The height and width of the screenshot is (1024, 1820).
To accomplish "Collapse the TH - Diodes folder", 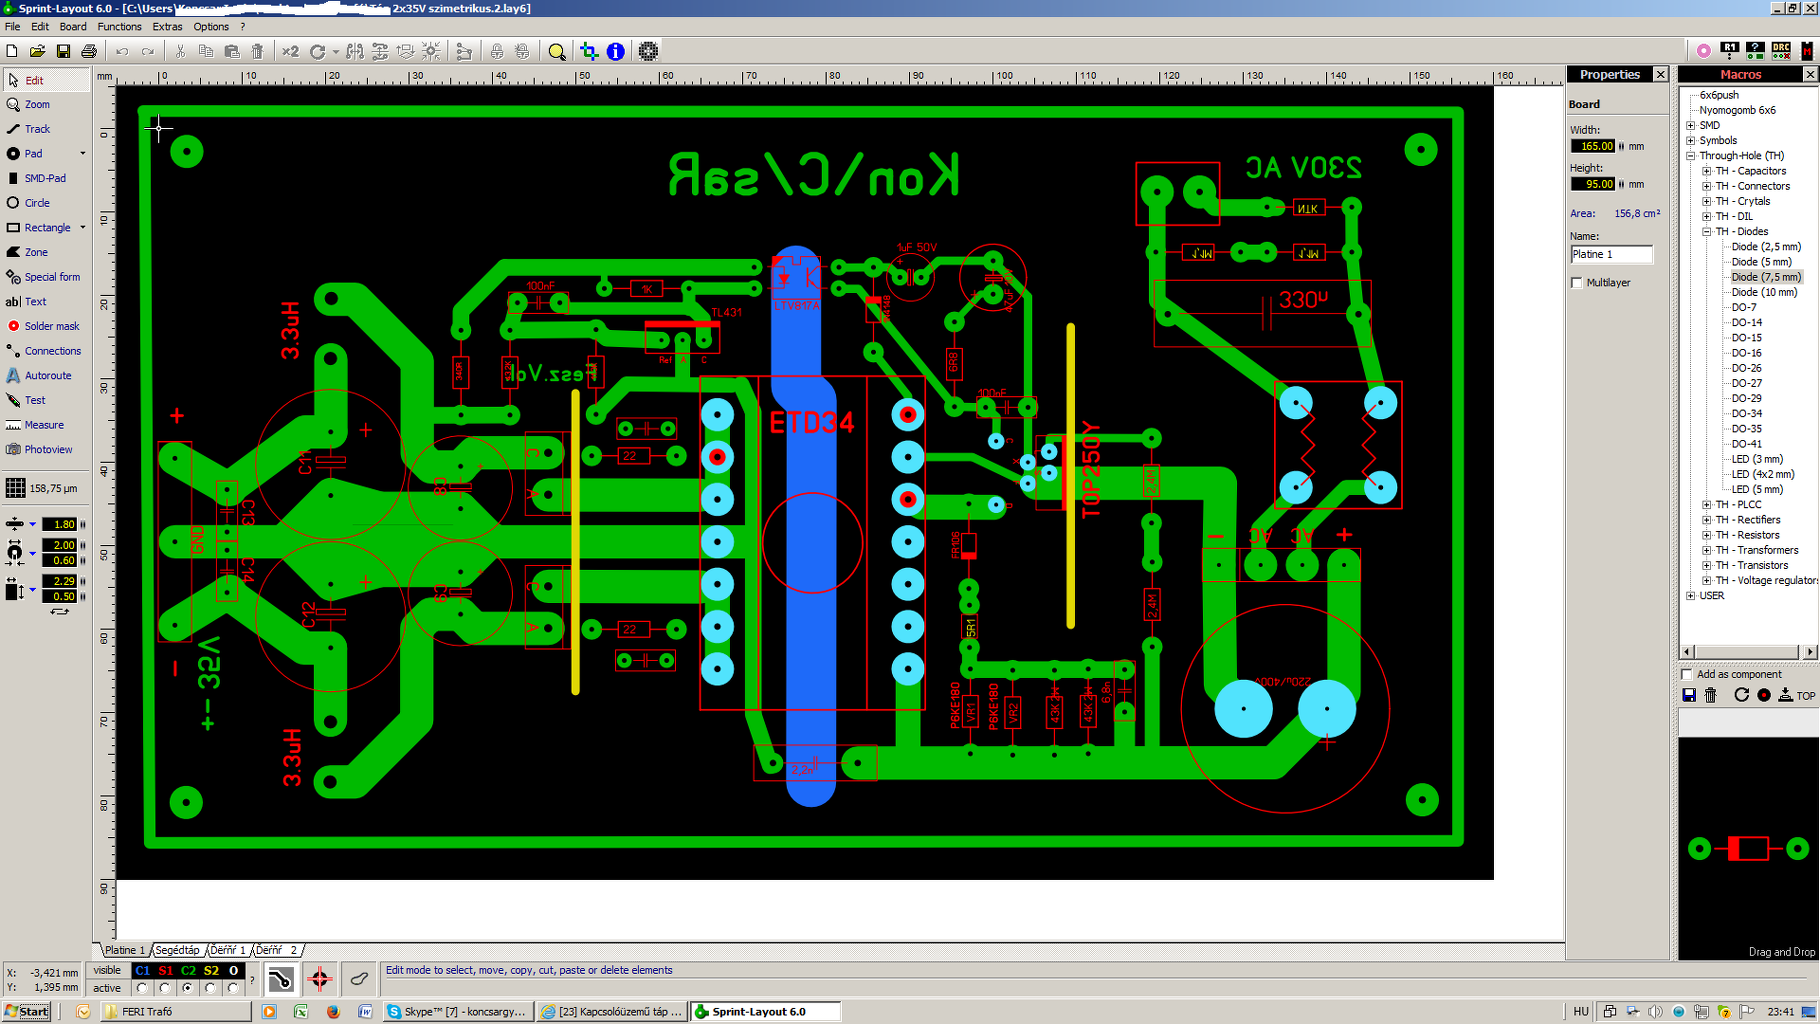I will tap(1707, 232).
